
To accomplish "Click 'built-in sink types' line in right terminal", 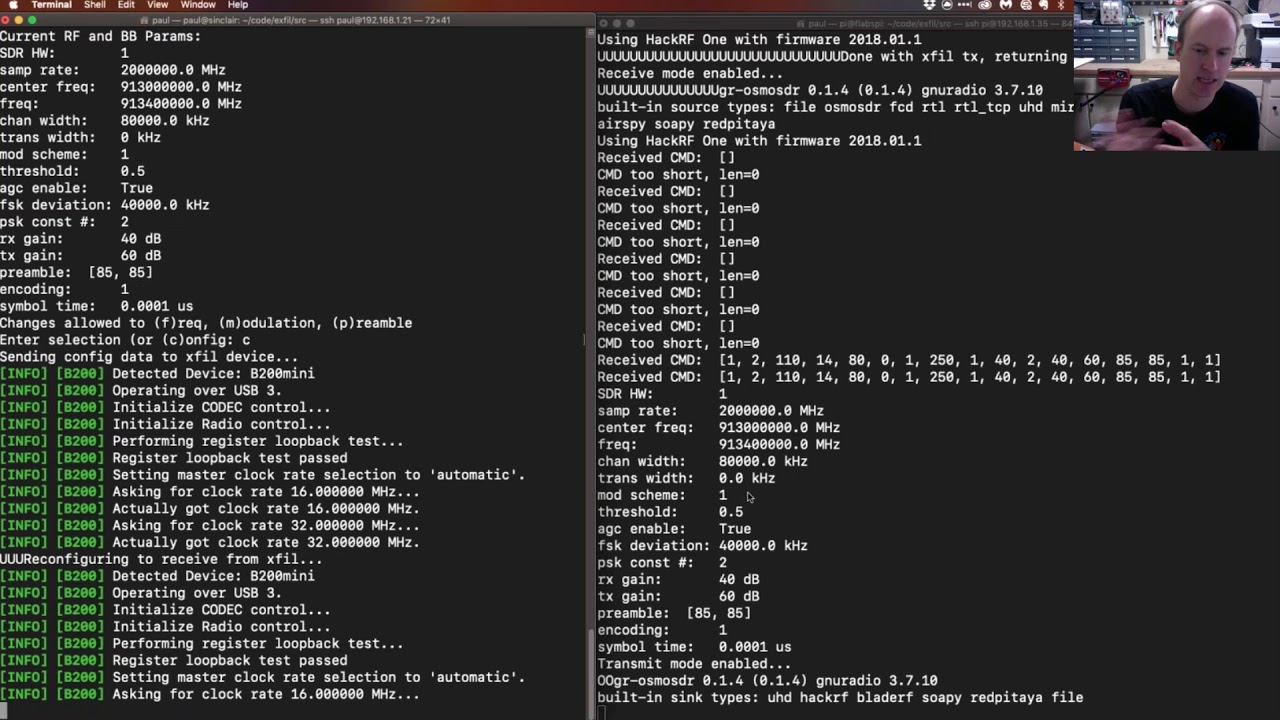I will (x=840, y=697).
